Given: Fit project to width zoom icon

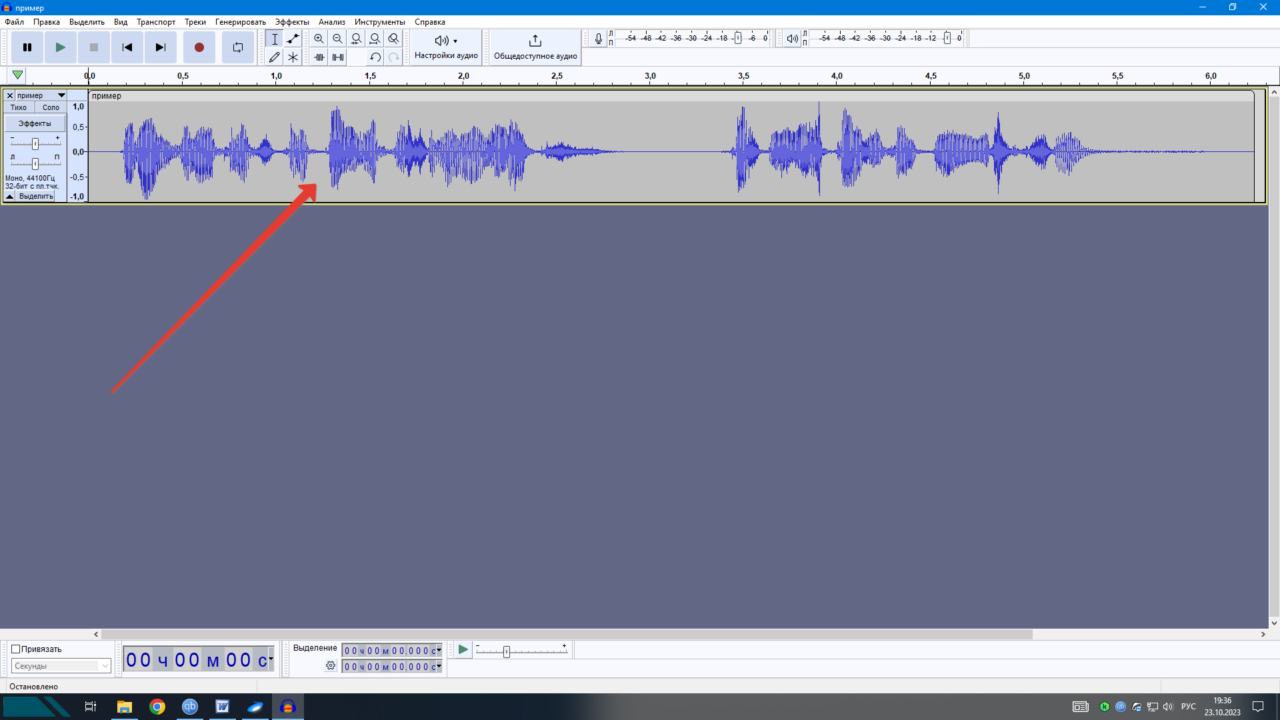Looking at the screenshot, I should (375, 39).
